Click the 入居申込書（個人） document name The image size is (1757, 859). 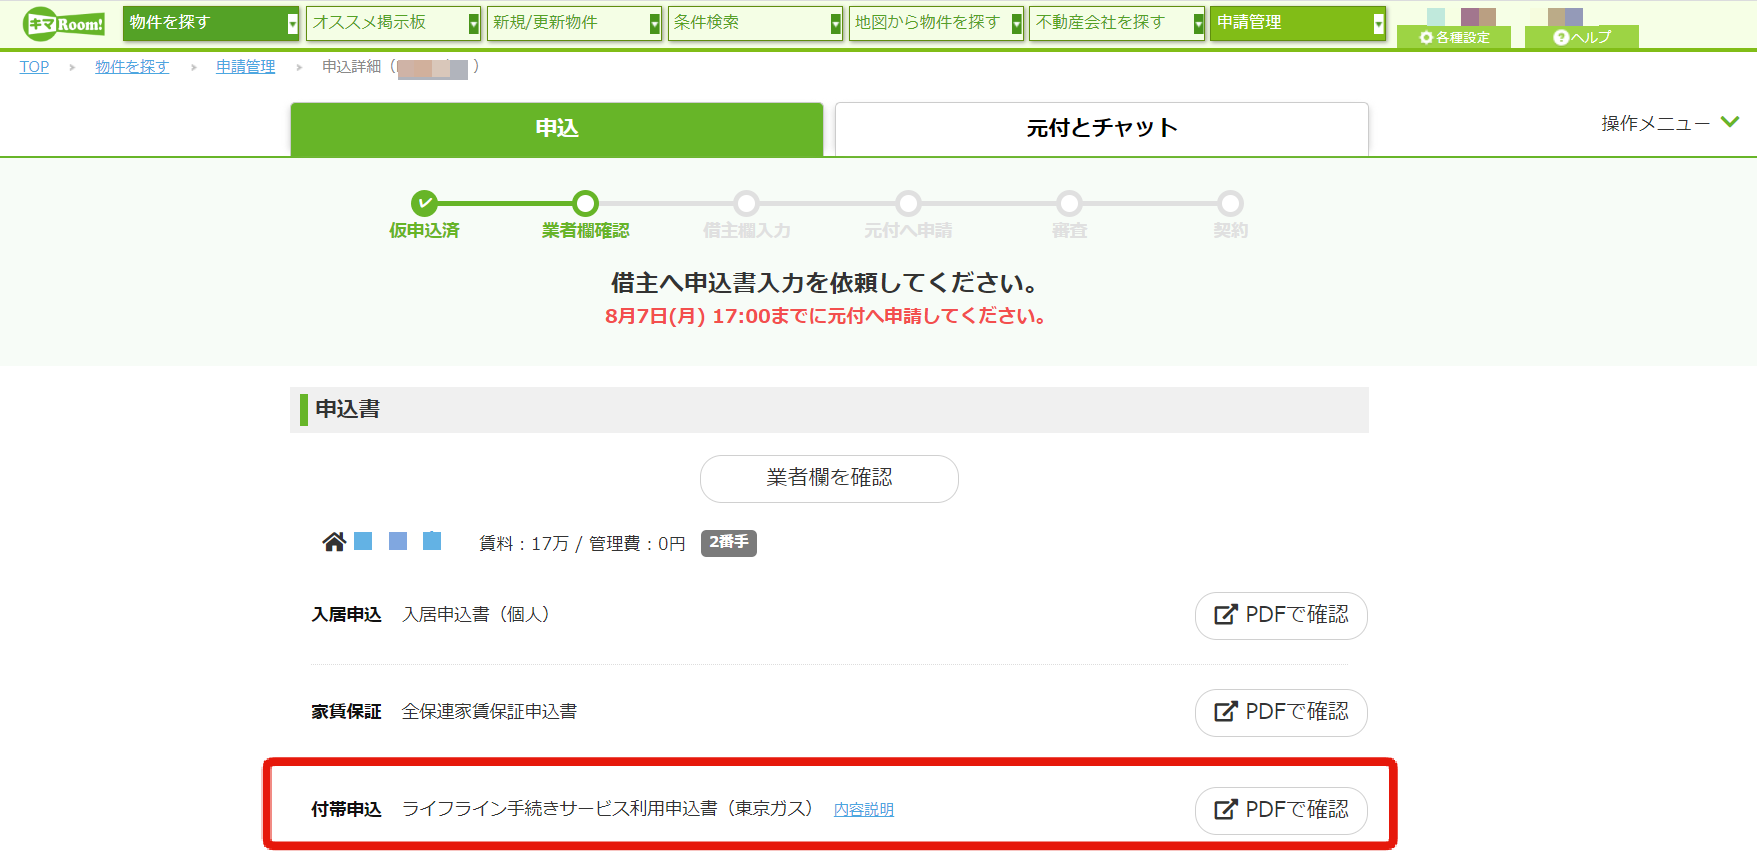476,614
